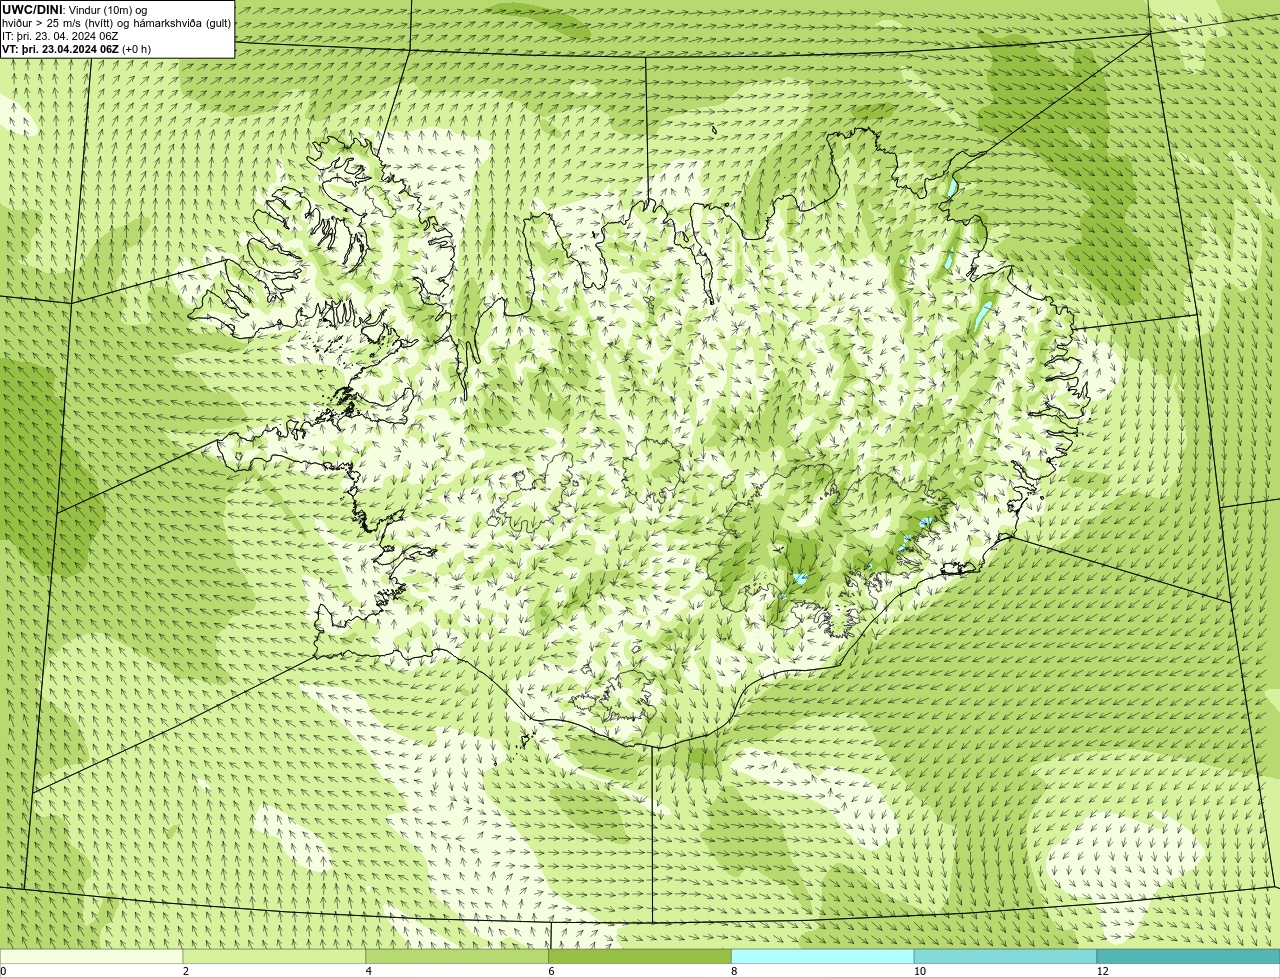Viewport: 1280px width, 978px height.
Task: Click the scale label '6'
Action: pos(551,971)
